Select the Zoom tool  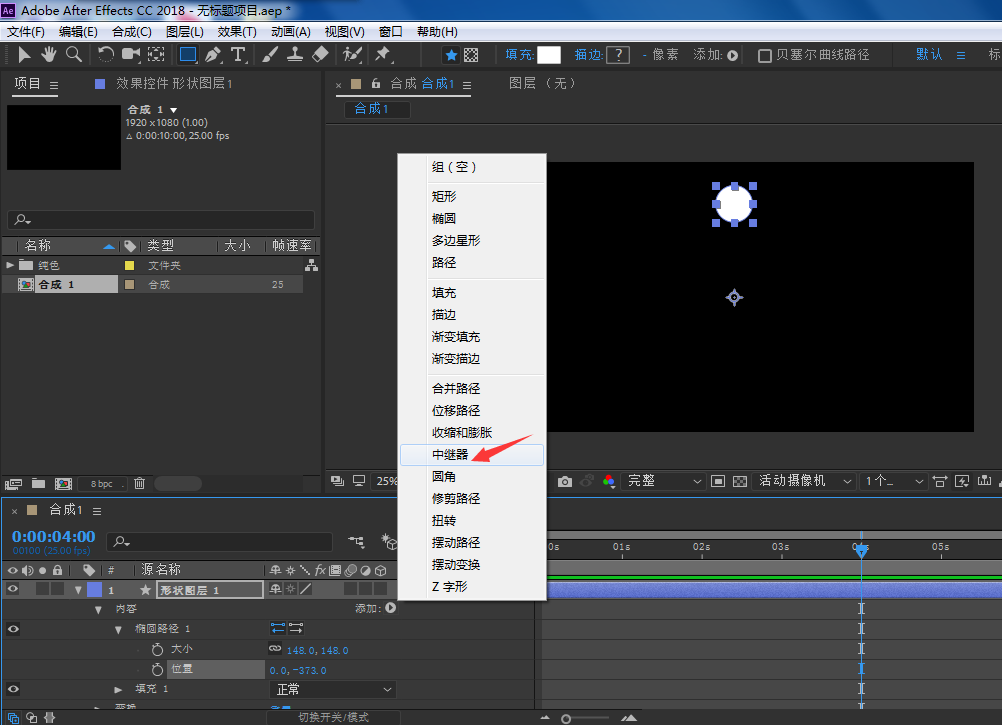[73, 54]
